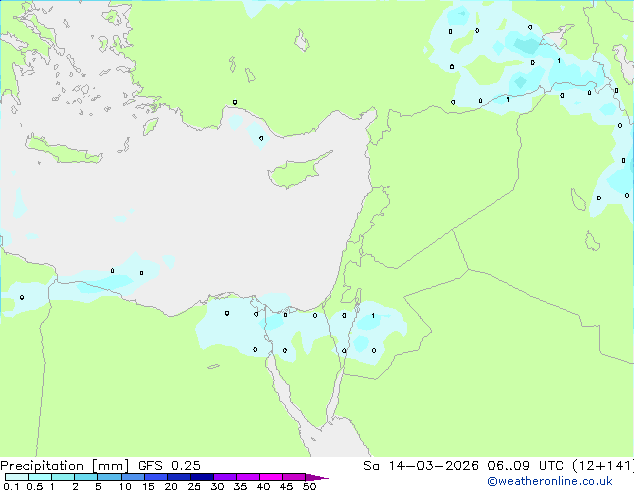Open the weatheronline.co.uk copyright link
Screen dimensions: 634x490
[x=549, y=481]
